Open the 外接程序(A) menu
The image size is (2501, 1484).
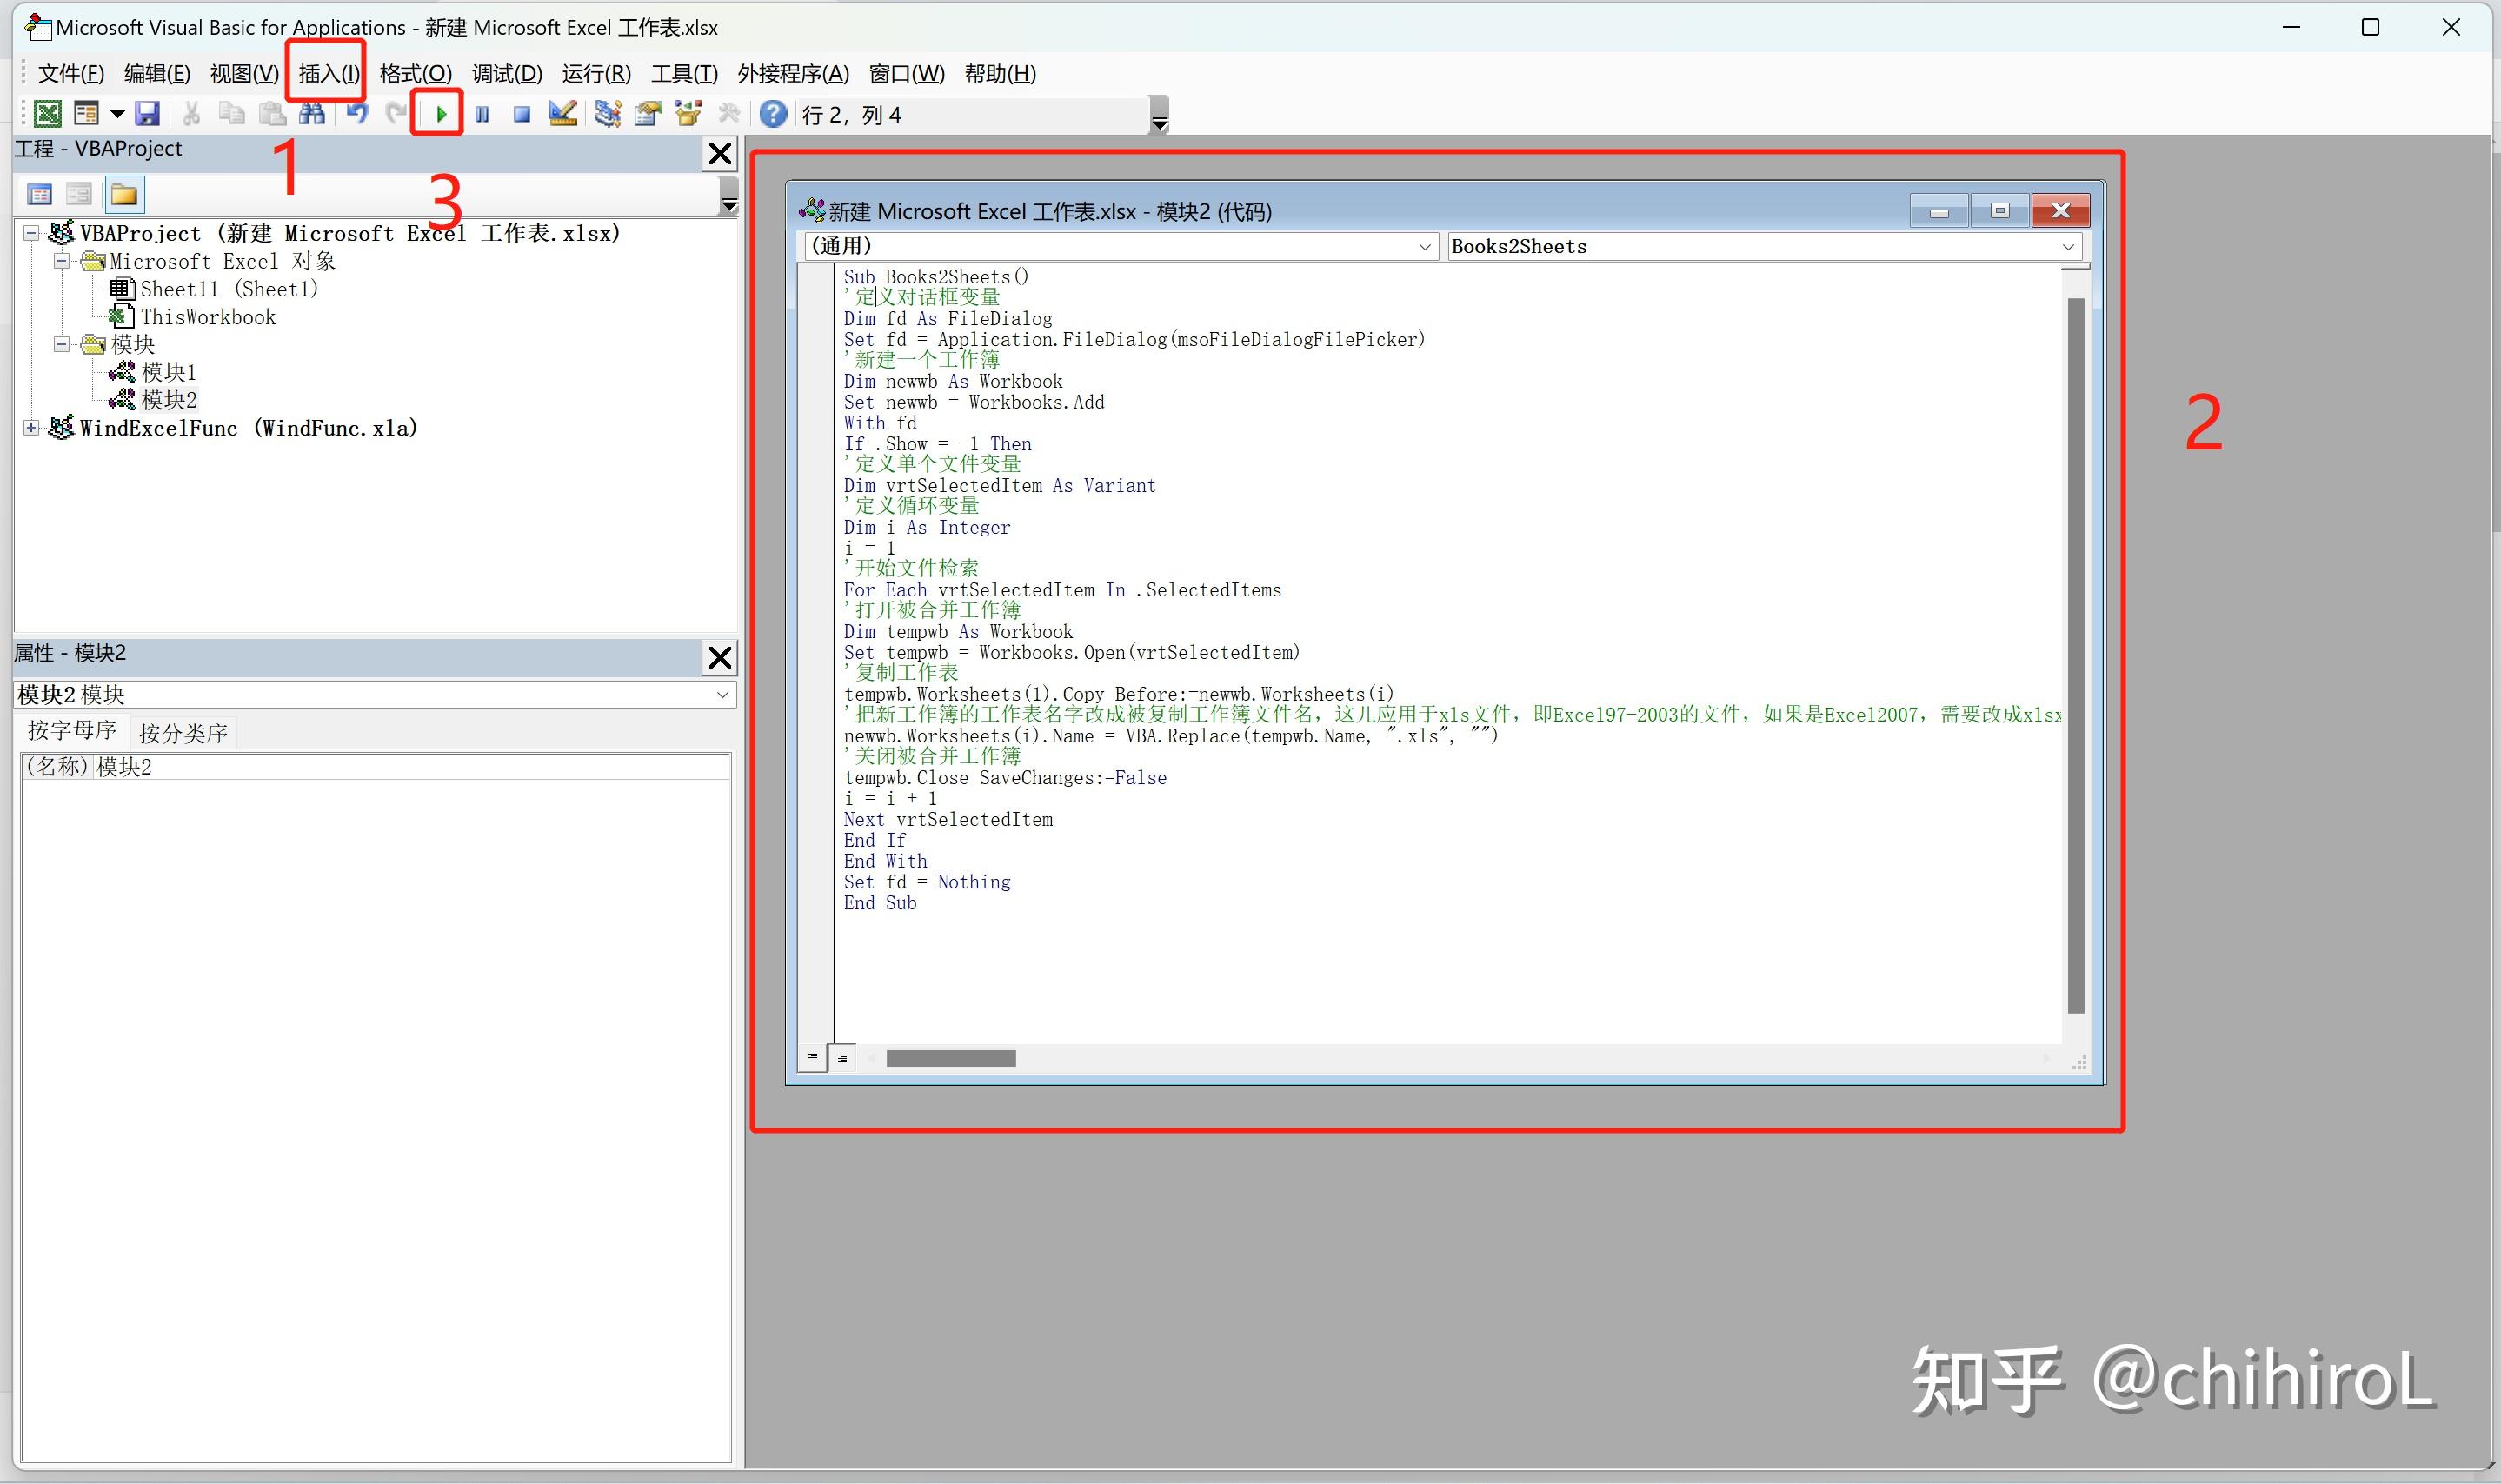pos(793,74)
